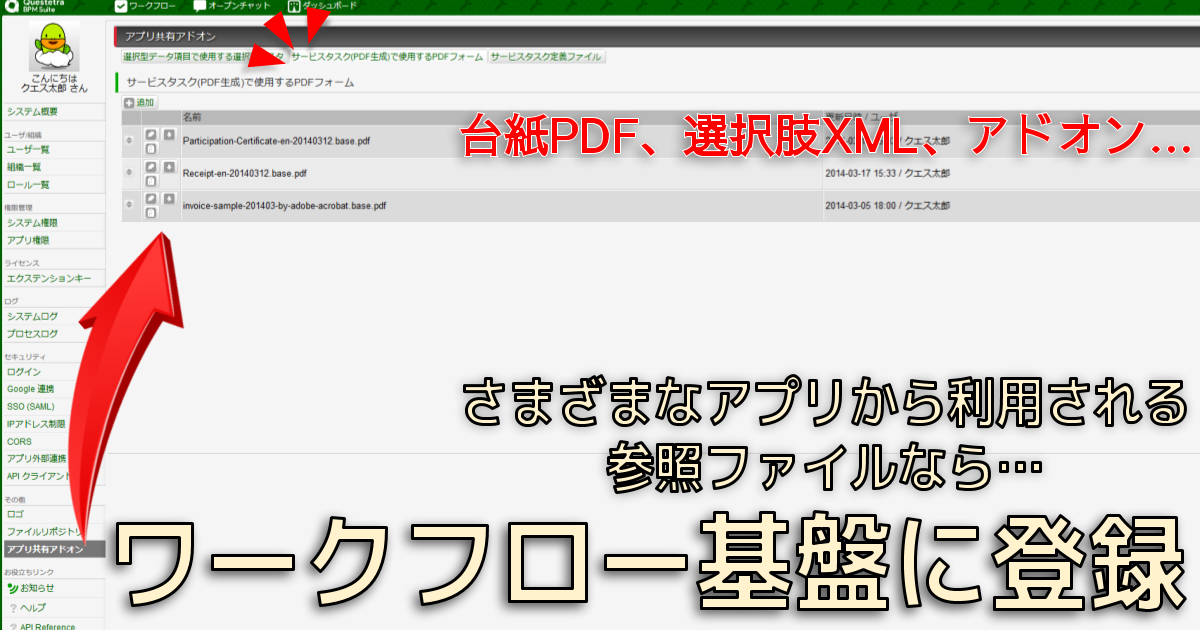This screenshot has width=1200, height=630.
Task: Download invoice-sample-201403-by-adobe-acrobat.base.pdf via arrow icon
Action: coord(168,199)
